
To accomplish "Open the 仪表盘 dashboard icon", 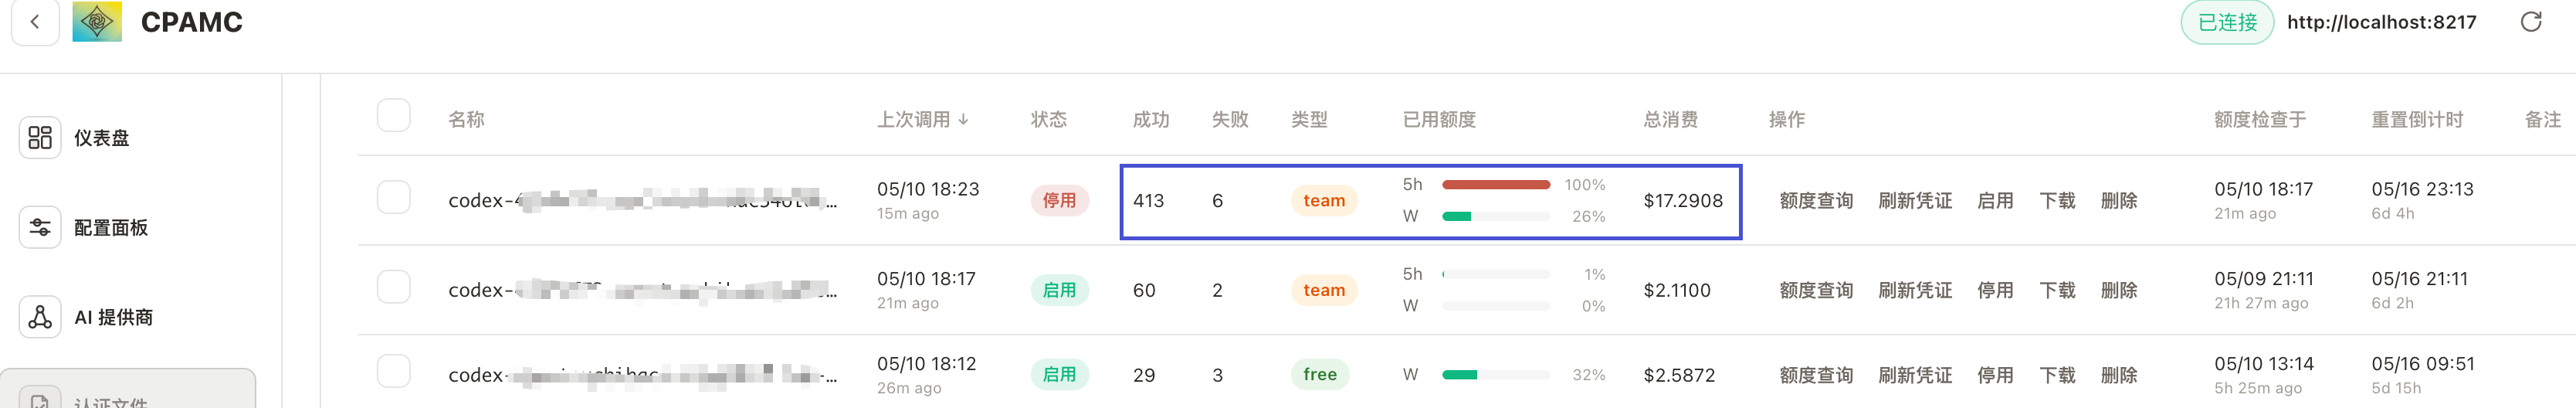I will tap(40, 138).
